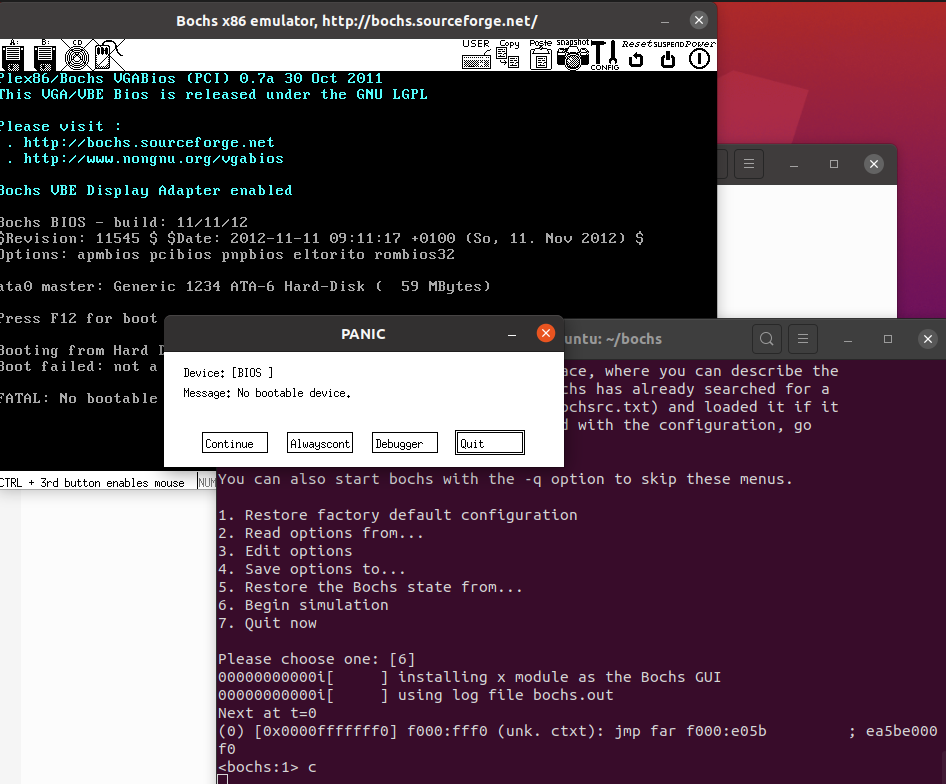Viewport: 946px width, 784px height.
Task: Click the '<bochs:1> c' prompt line
Action: click(x=267, y=767)
